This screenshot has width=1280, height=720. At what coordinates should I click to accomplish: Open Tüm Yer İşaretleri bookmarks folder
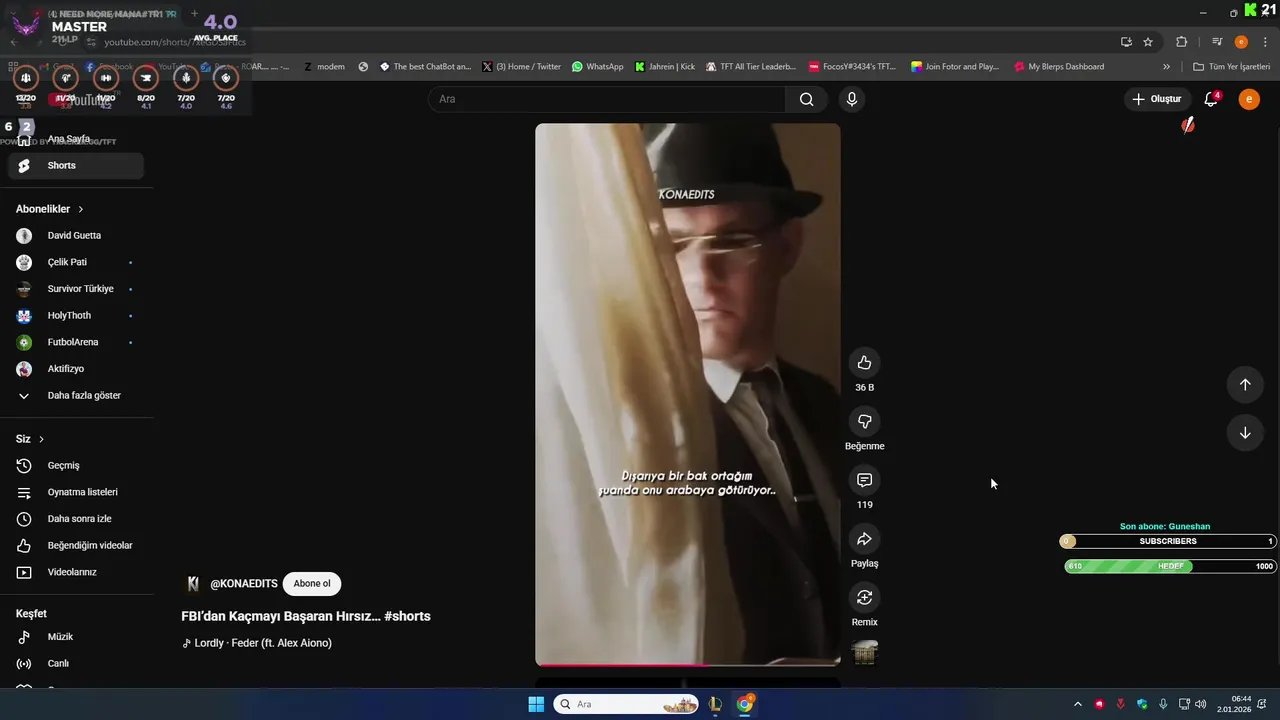(x=1231, y=67)
